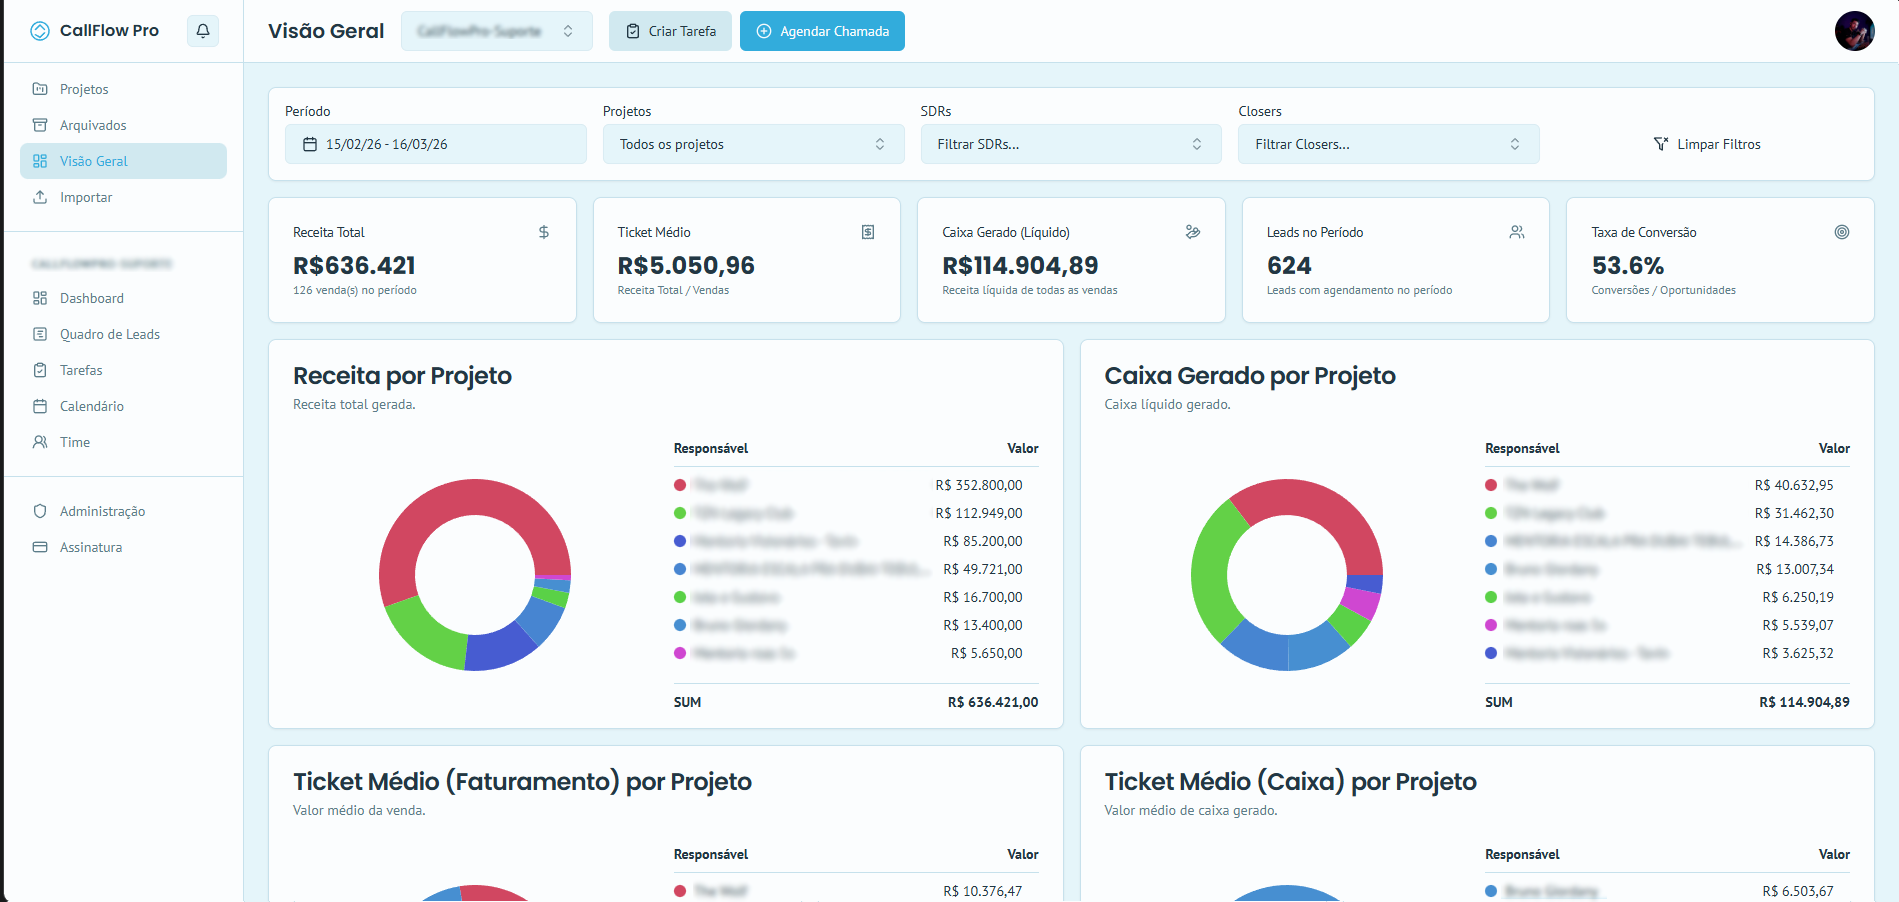Open the Filtrar Closers dropdown
The height and width of the screenshot is (902, 1899).
(x=1389, y=144)
